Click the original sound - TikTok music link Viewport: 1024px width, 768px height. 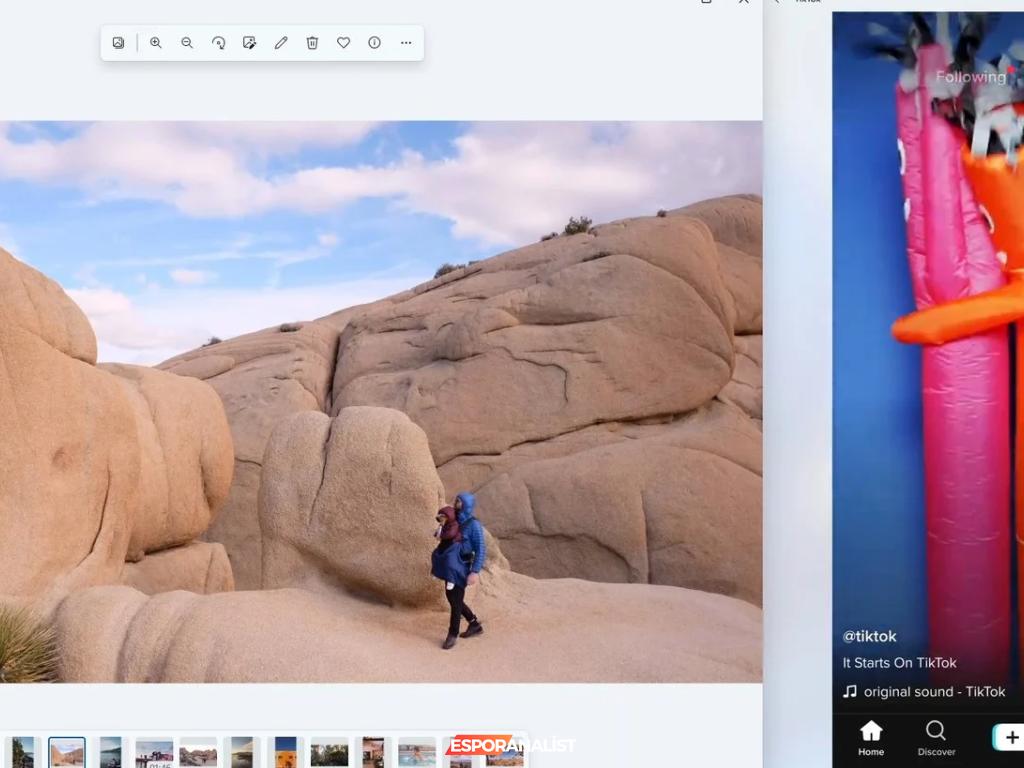tap(924, 692)
